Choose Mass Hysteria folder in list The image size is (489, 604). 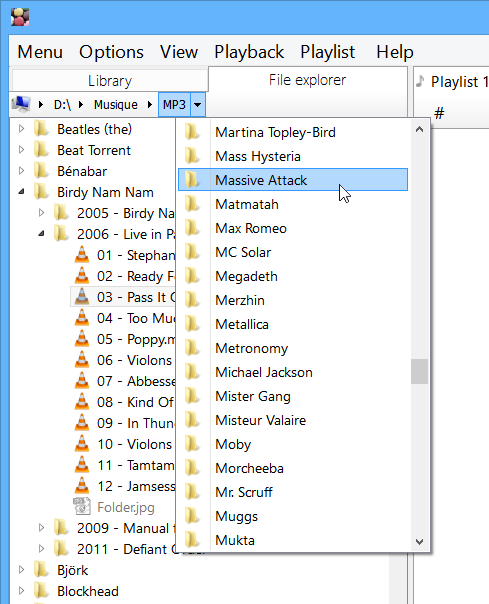click(x=293, y=156)
